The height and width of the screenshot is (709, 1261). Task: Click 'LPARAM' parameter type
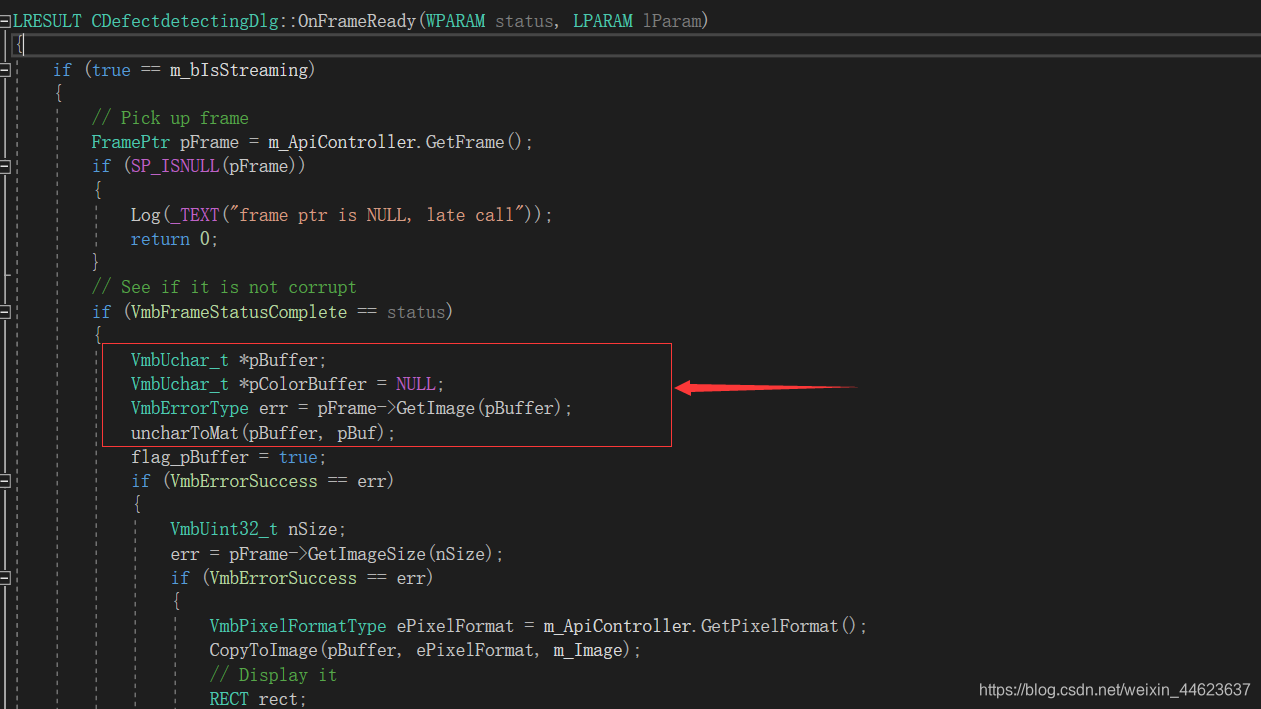tap(602, 21)
